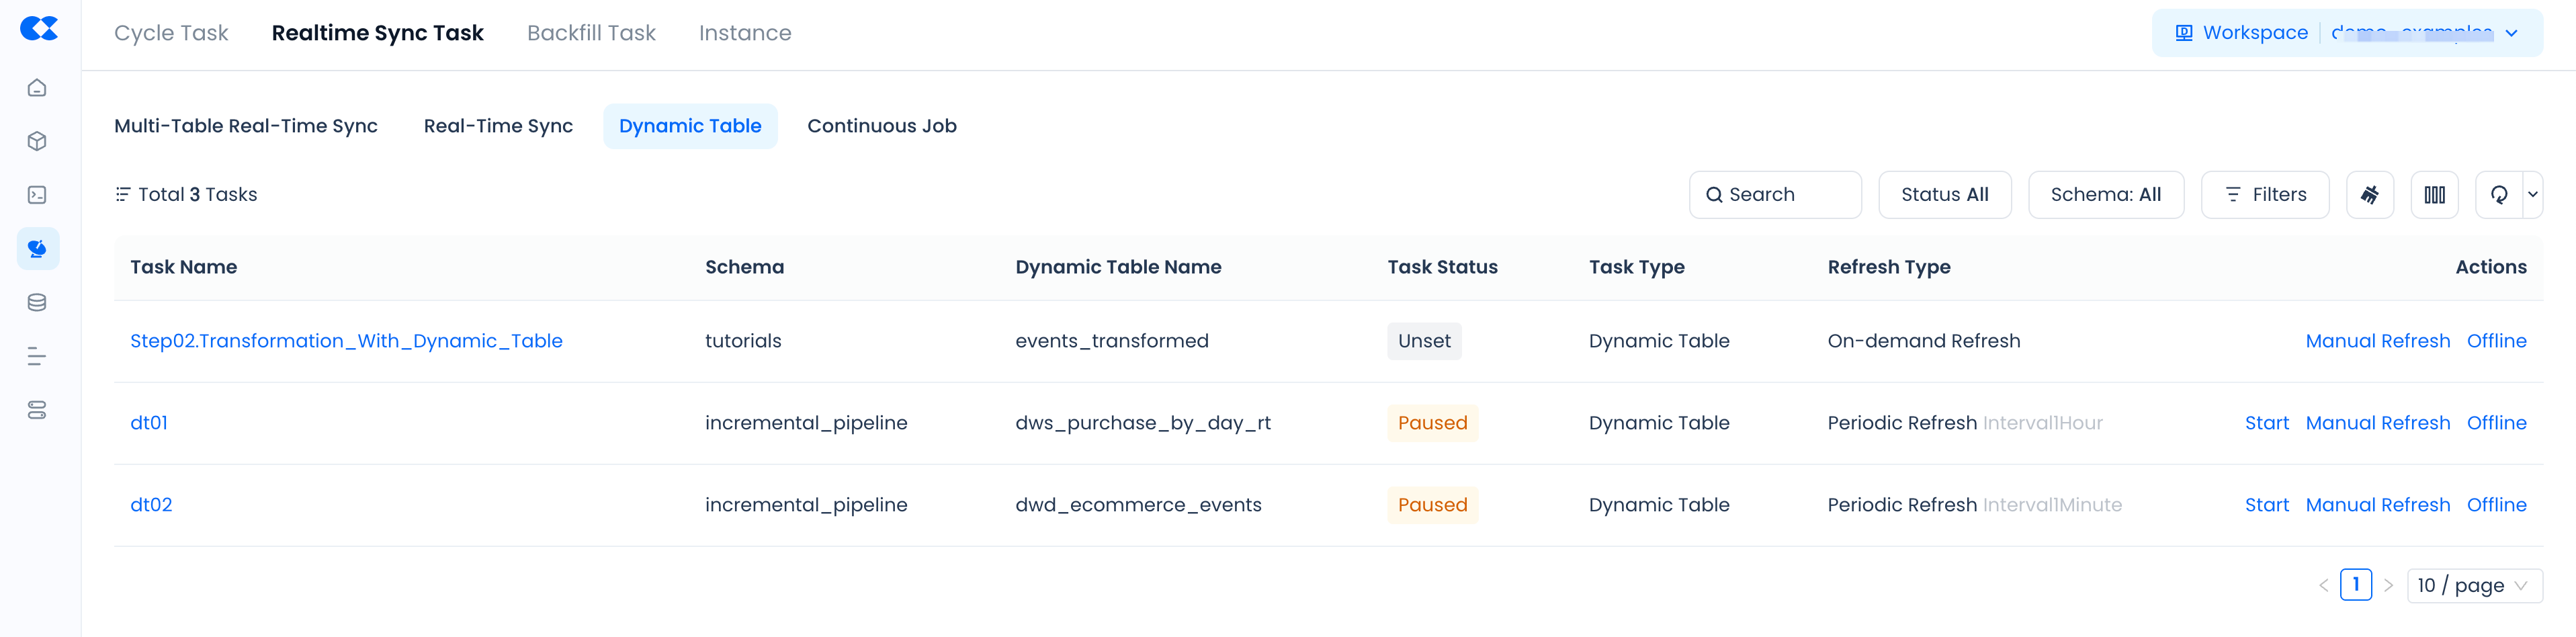Open the cube icon in the sidebar
Screen dimensions: 2576x637
coord(37,141)
